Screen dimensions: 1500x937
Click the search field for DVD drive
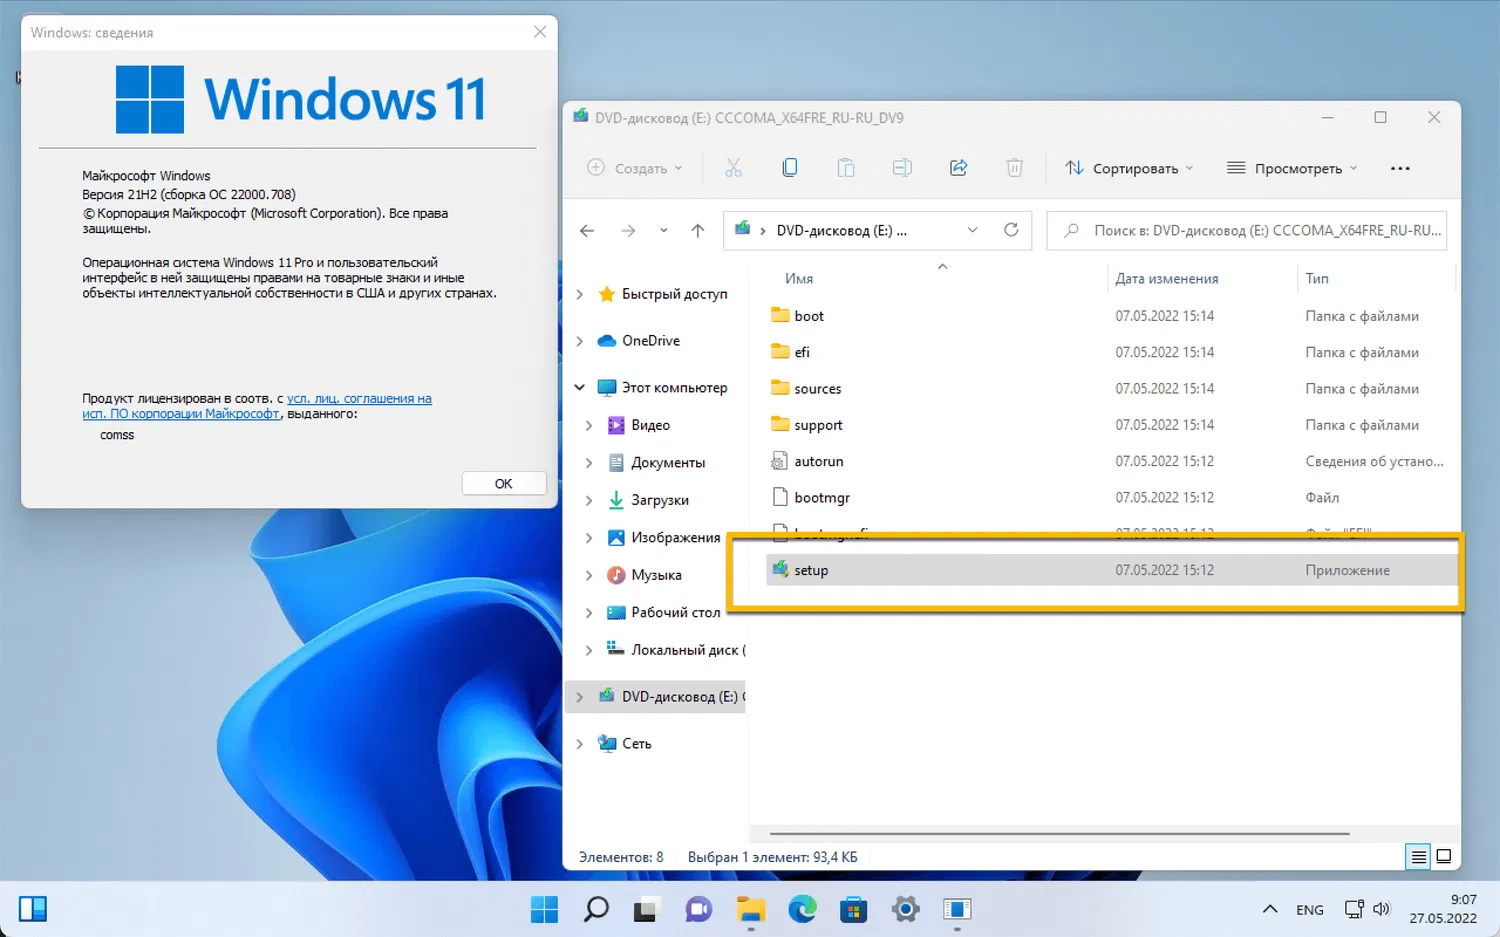[1247, 230]
